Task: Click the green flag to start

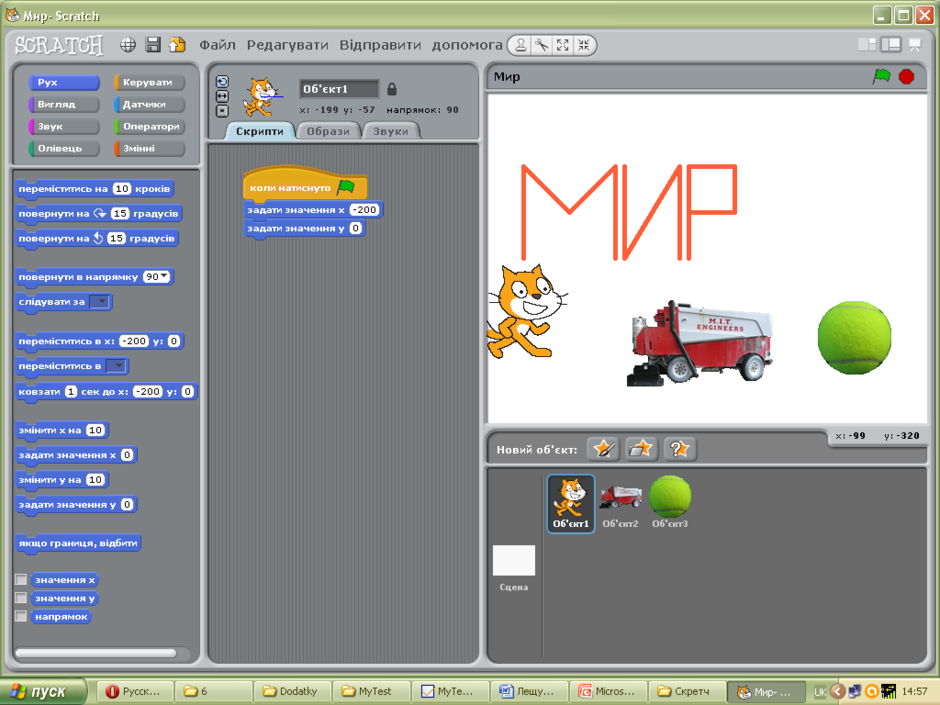Action: click(x=881, y=76)
